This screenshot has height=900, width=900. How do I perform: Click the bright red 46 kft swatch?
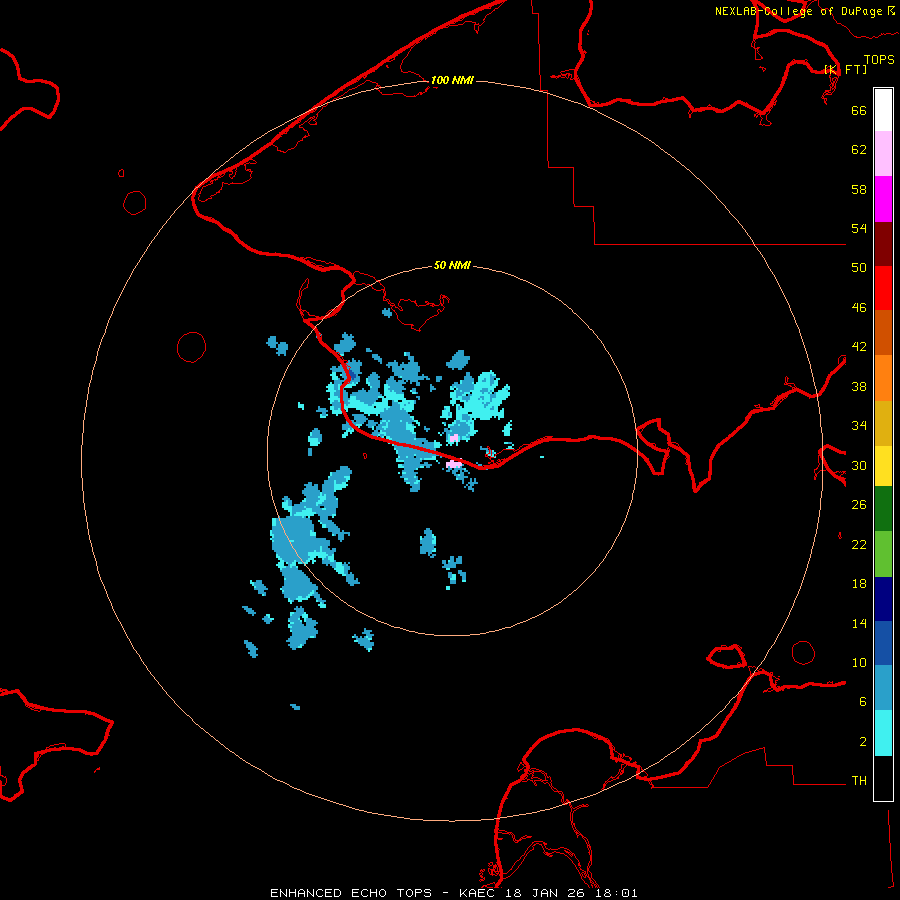(x=883, y=288)
